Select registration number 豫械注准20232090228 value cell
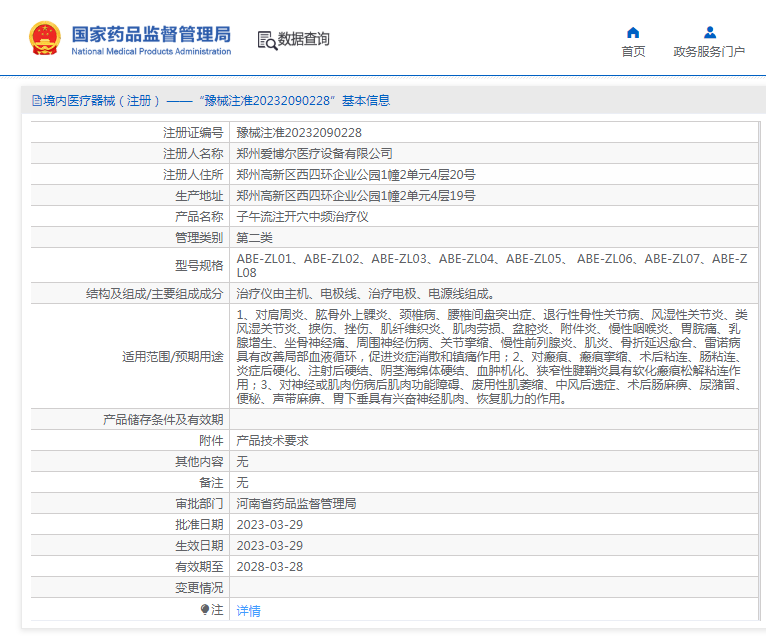 click(493, 132)
